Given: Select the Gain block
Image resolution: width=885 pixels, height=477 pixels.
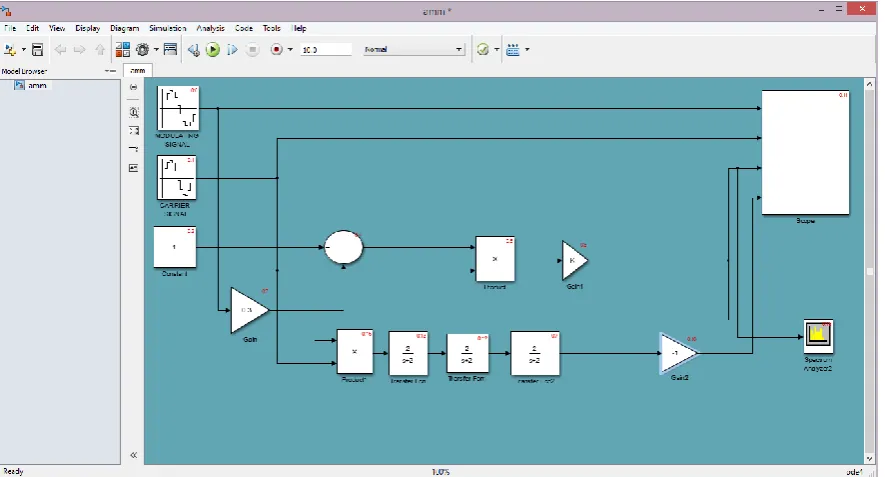Looking at the screenshot, I should tap(249, 310).
